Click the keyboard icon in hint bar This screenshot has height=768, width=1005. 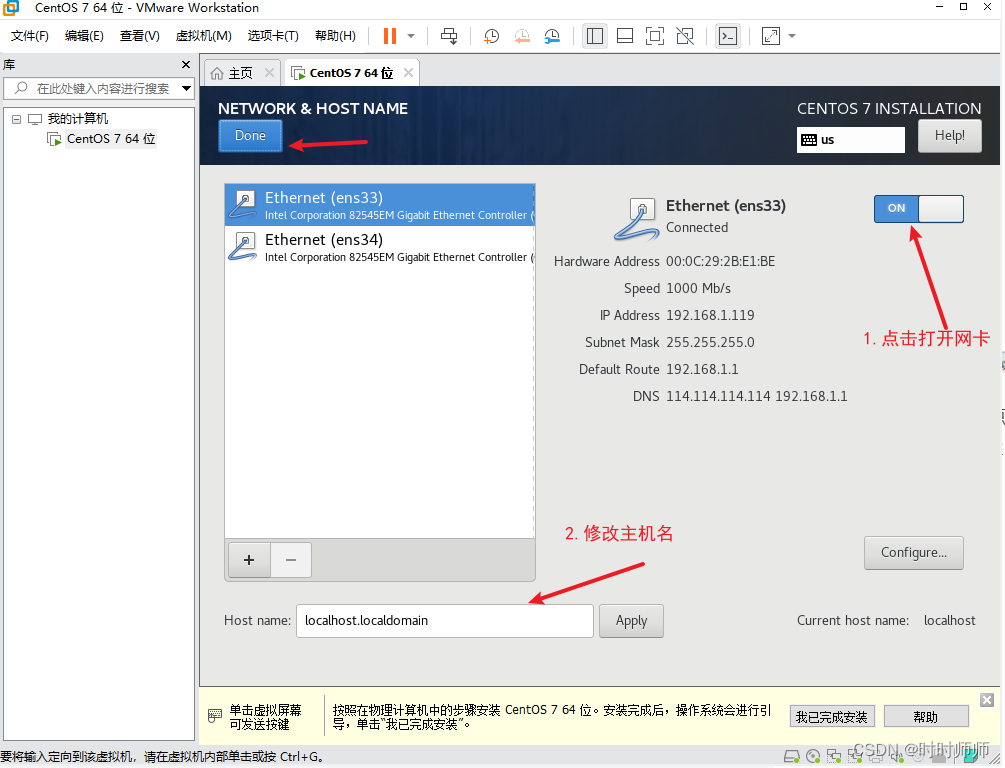coord(215,715)
